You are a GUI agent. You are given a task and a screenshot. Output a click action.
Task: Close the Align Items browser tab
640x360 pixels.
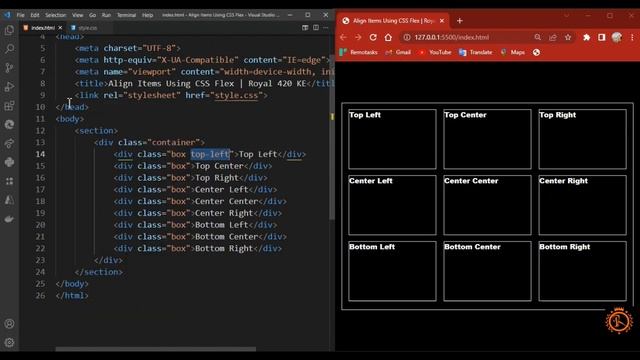tap(442, 20)
